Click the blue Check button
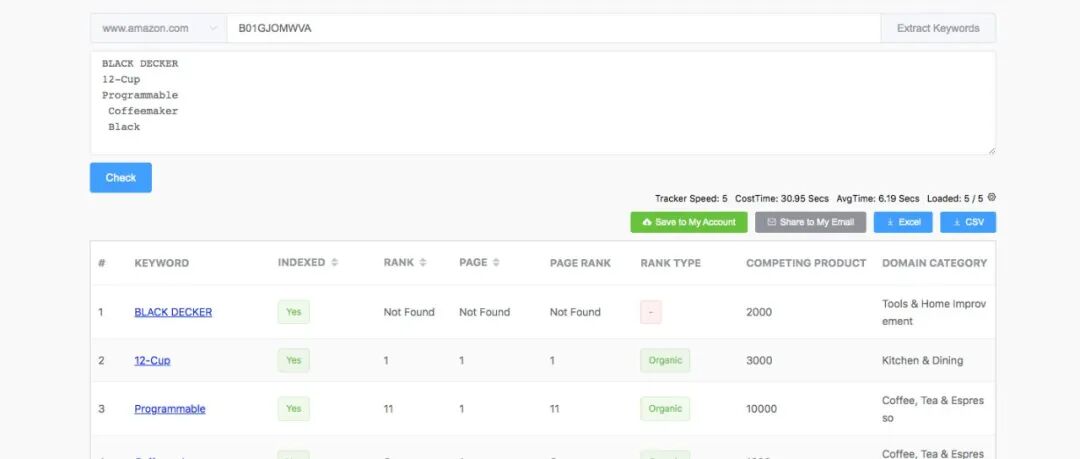The image size is (1080, 459). (x=121, y=178)
